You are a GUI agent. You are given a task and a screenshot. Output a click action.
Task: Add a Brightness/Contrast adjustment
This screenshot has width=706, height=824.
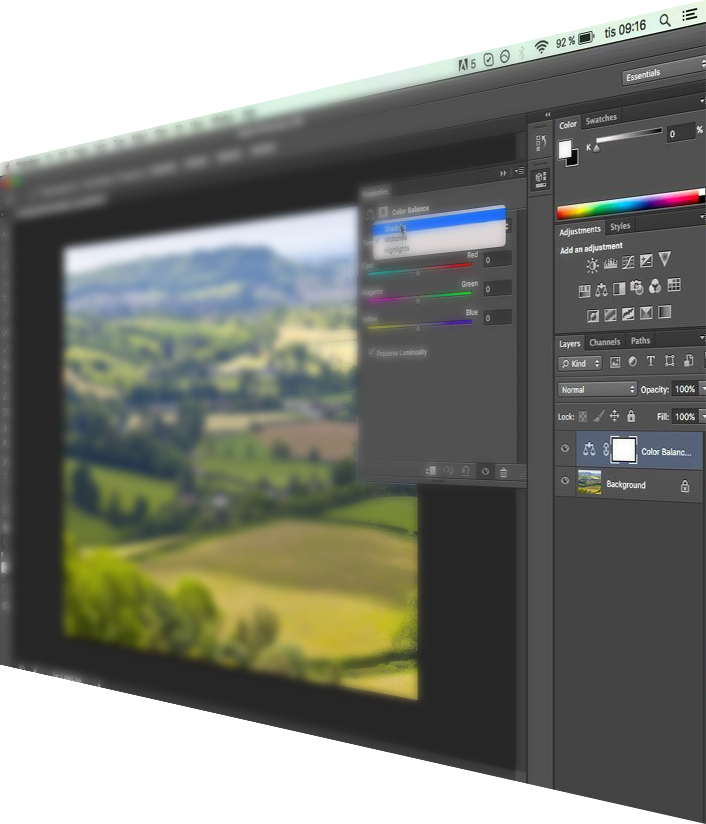pos(592,265)
